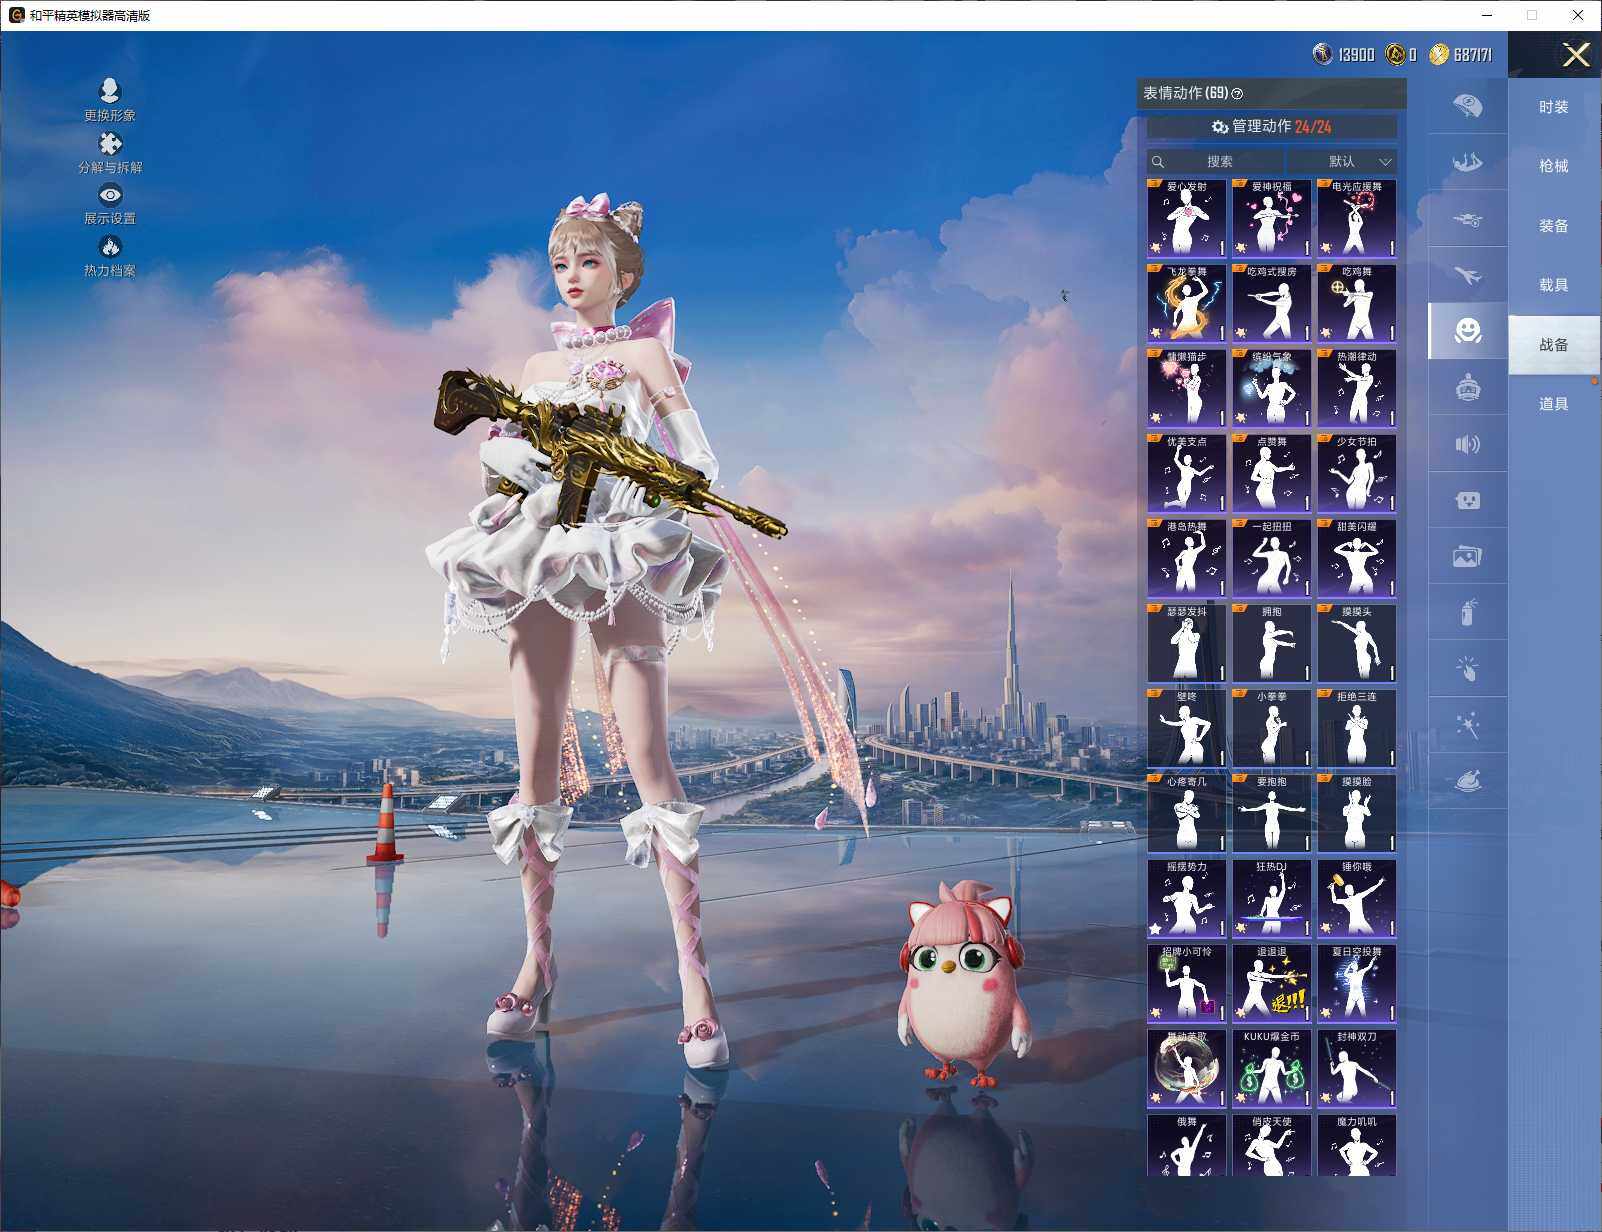Viewport: 1602px width, 1232px height.
Task: Open the 管理动作 manage emotes button
Action: click(1271, 126)
